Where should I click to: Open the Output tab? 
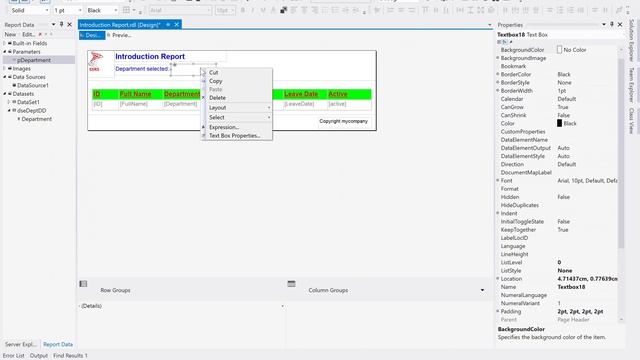(39, 356)
